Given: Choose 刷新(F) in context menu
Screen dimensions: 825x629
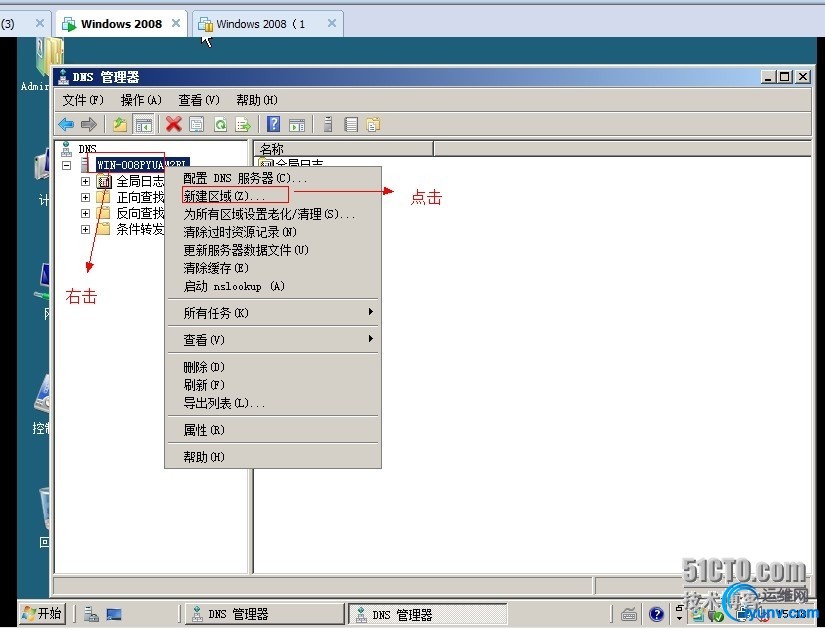Looking at the screenshot, I should click(273, 384).
